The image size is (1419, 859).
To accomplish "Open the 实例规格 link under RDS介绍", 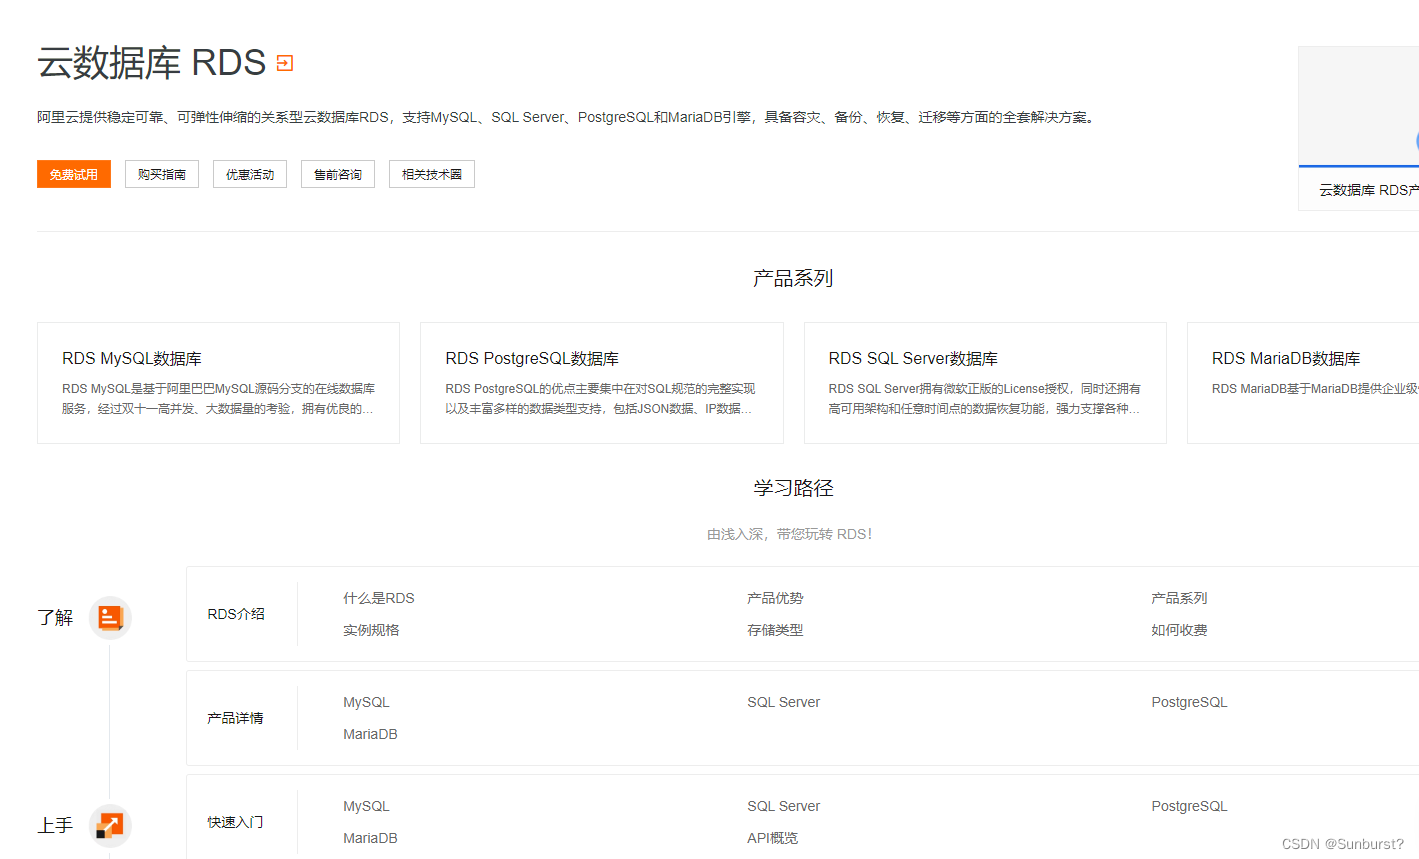I will [371, 629].
